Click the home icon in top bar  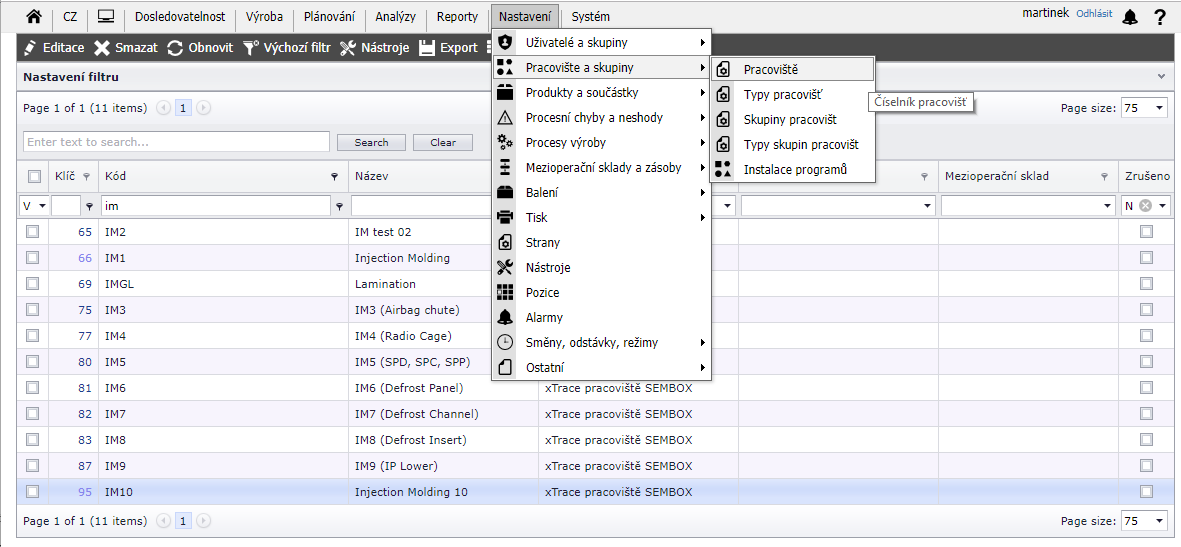[34, 16]
